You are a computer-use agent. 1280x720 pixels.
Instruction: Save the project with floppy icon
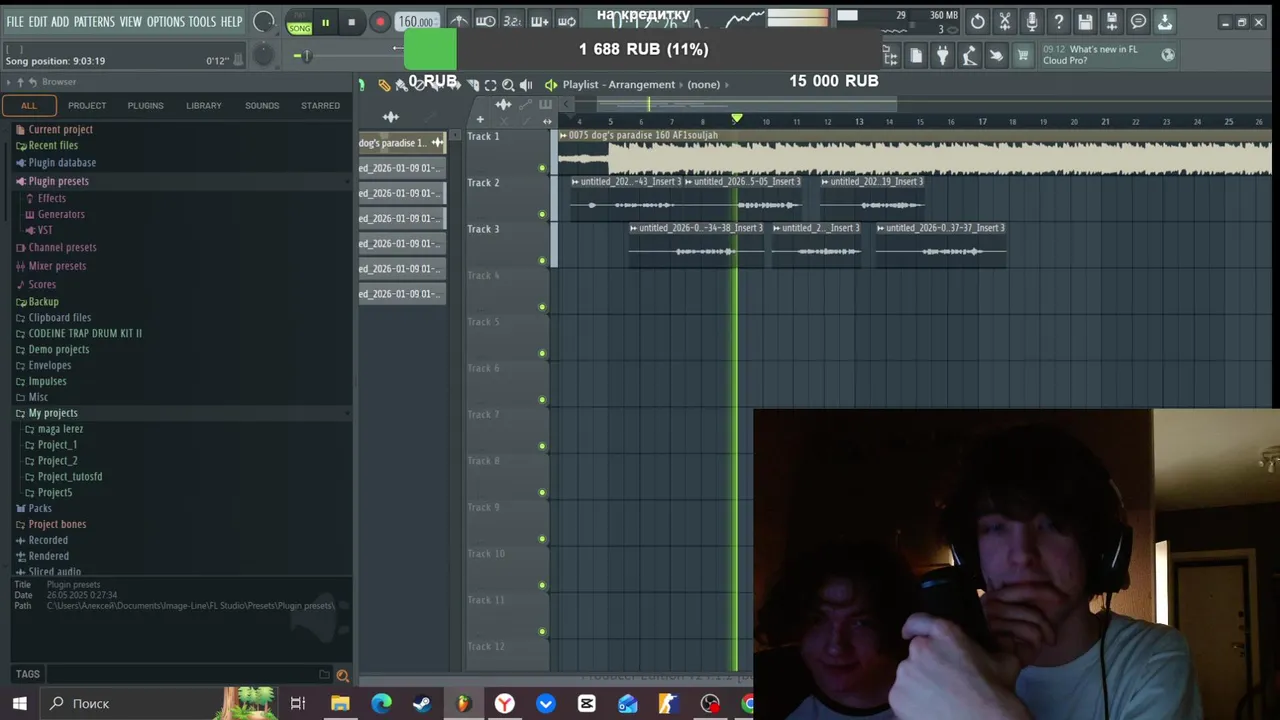[1085, 21]
